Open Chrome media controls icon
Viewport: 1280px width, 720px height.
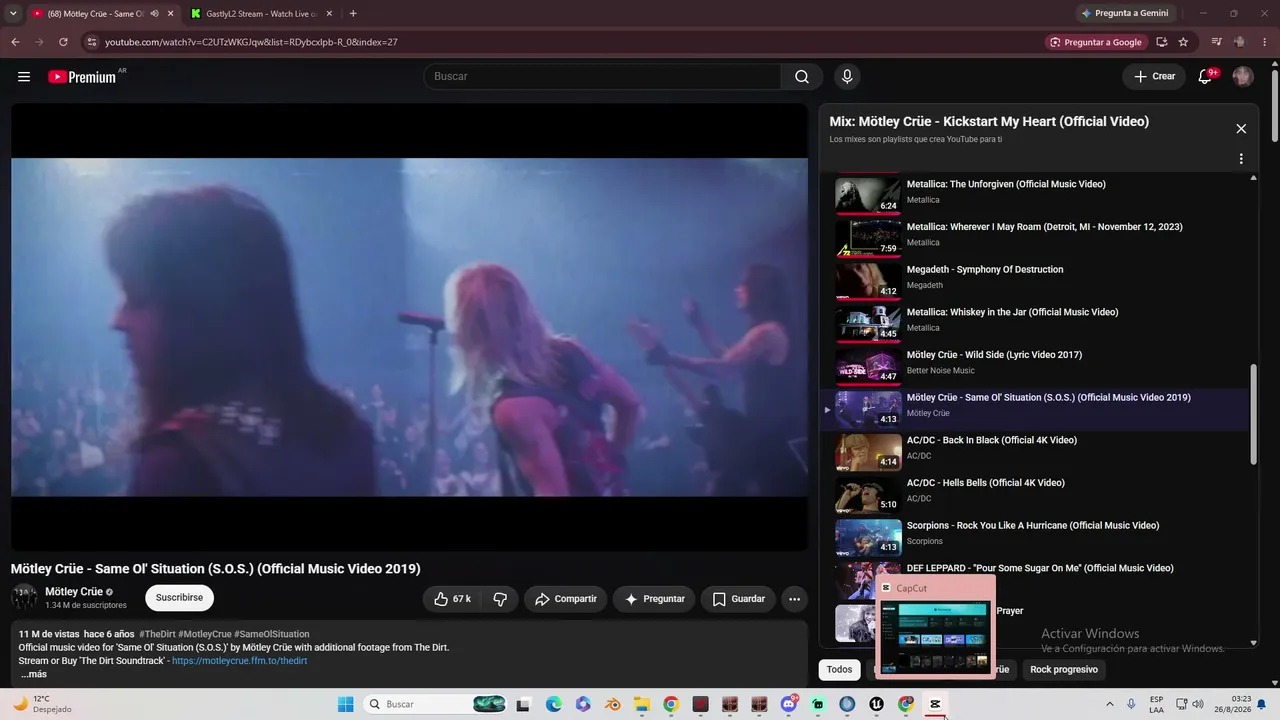[1216, 42]
